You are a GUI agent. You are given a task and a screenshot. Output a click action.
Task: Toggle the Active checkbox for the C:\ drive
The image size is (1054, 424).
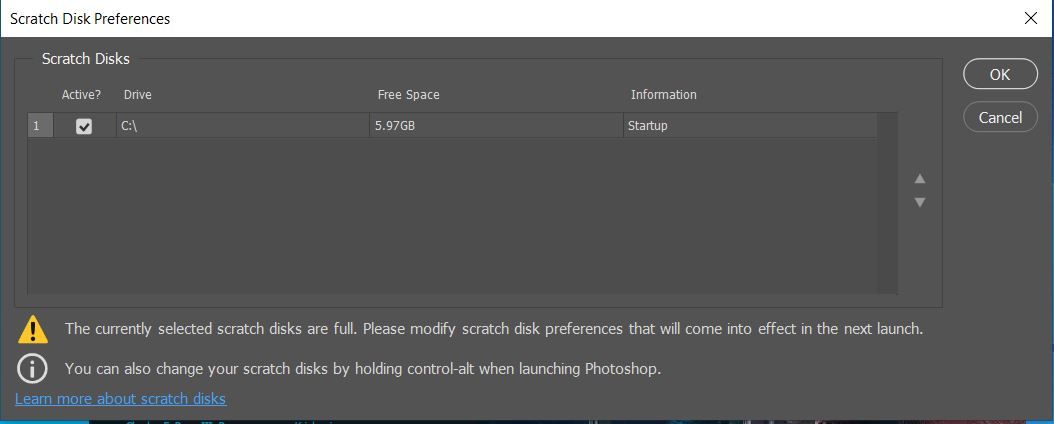84,126
